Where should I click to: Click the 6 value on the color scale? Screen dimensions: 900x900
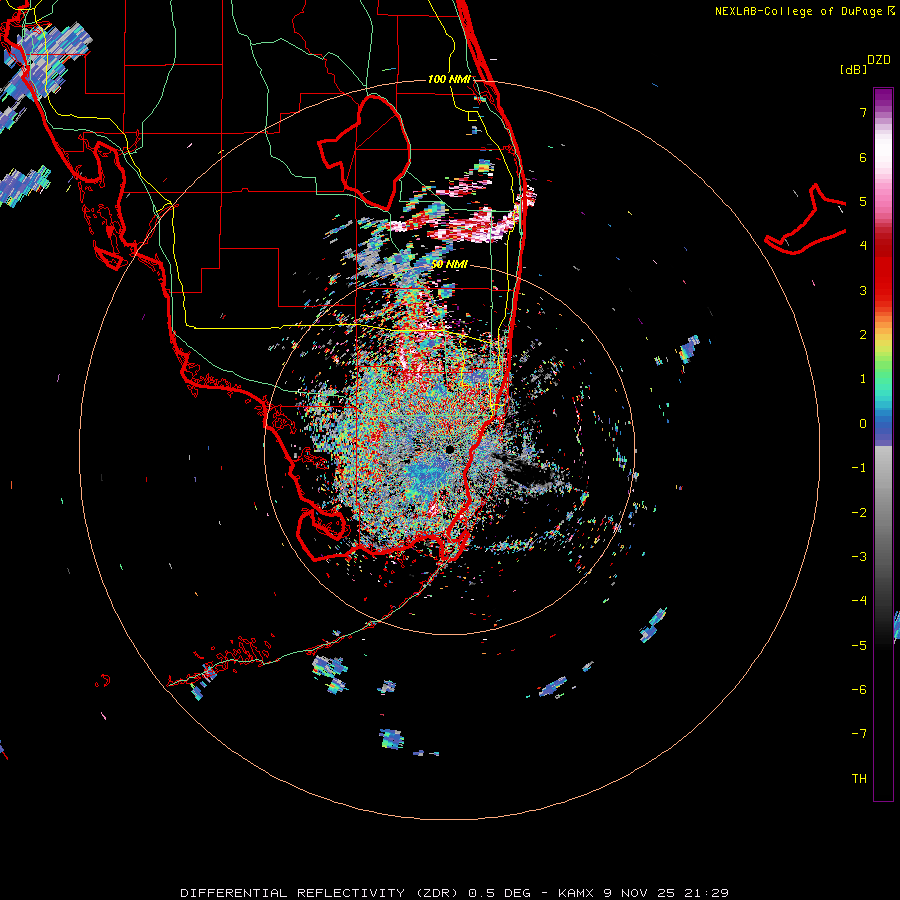[863, 157]
